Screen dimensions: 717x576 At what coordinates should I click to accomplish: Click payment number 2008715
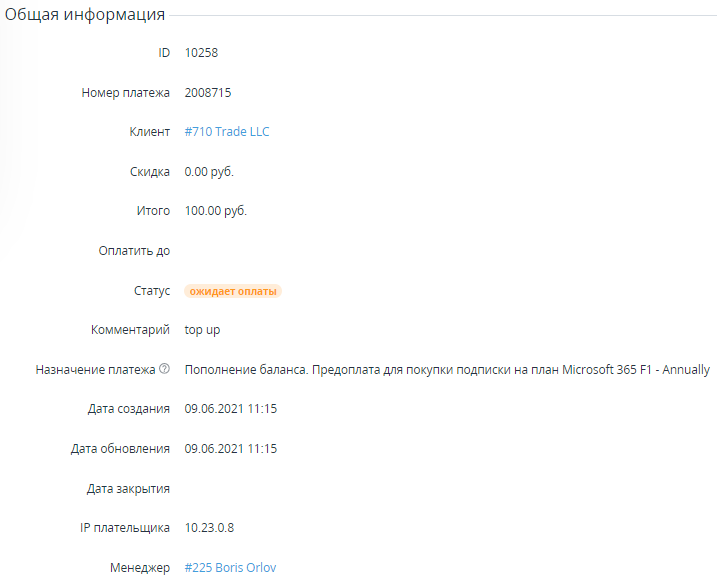[208, 92]
